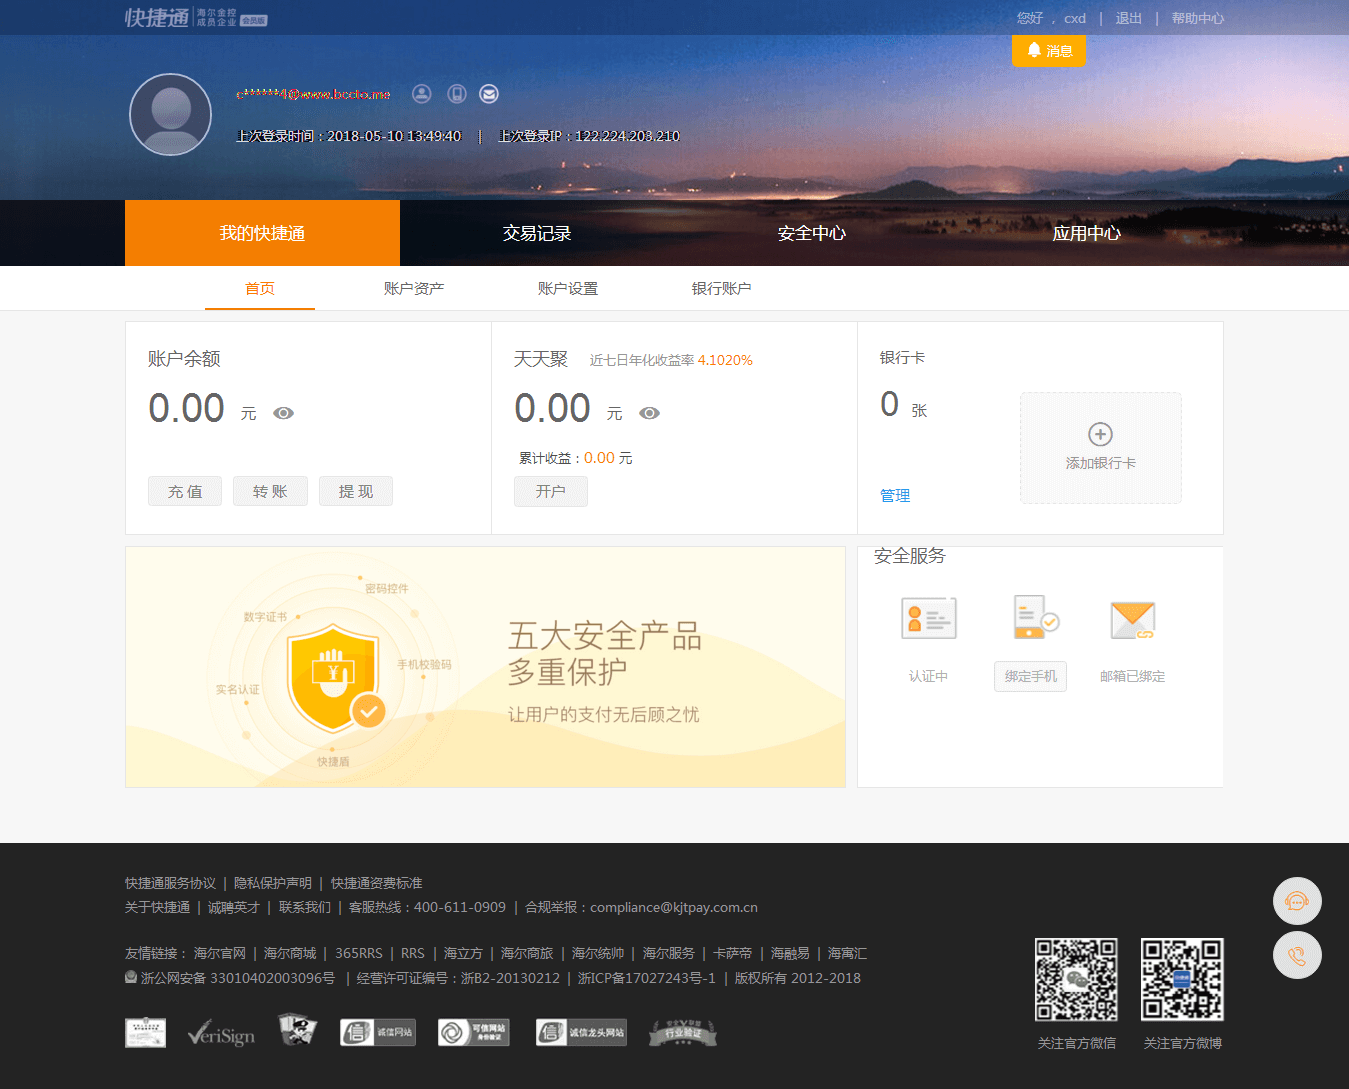The image size is (1349, 1089).
Task: Open the customer service headset floating button
Action: (x=1297, y=902)
